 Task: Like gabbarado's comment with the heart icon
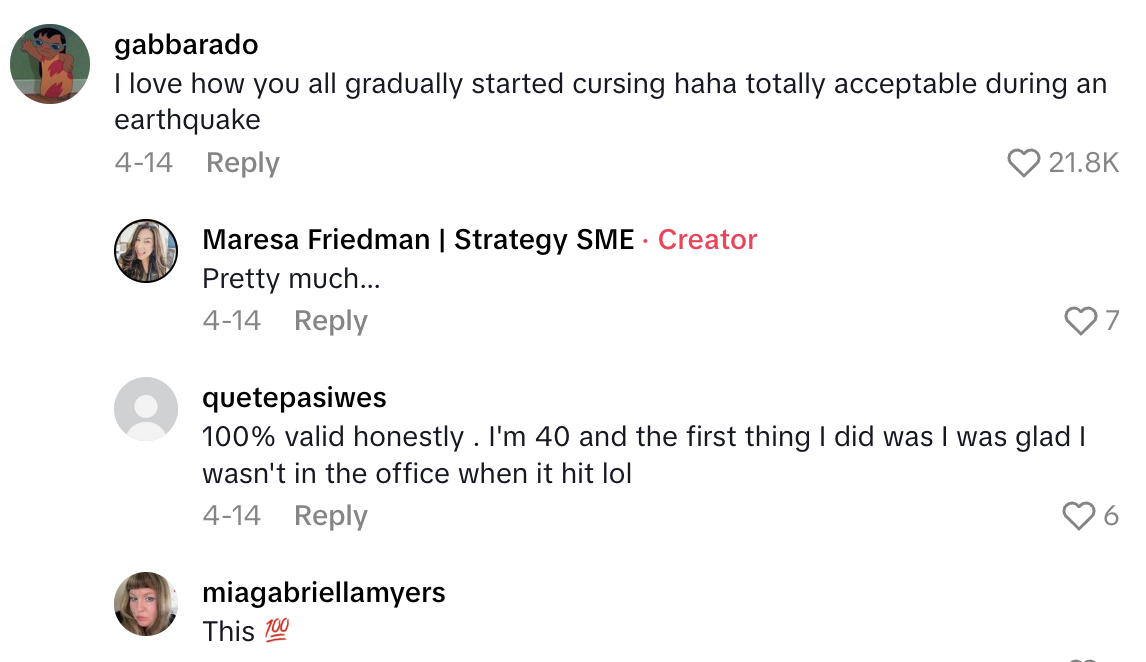pyautogui.click(x=1023, y=163)
